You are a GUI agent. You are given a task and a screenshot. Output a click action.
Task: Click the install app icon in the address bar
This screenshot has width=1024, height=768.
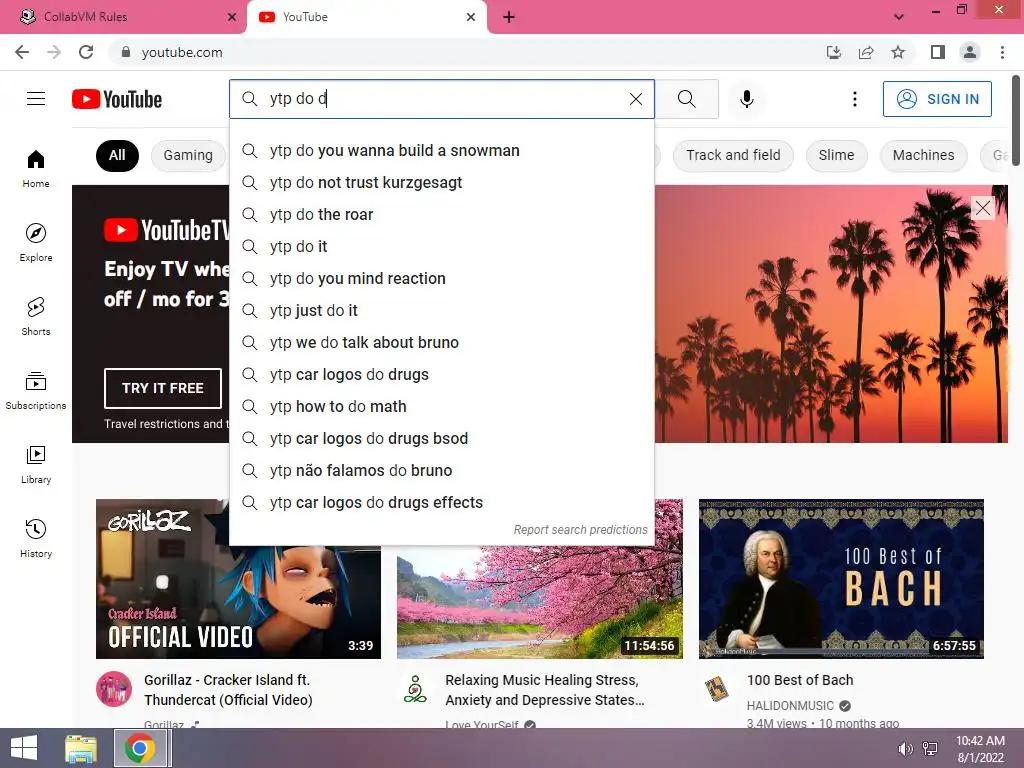click(834, 52)
